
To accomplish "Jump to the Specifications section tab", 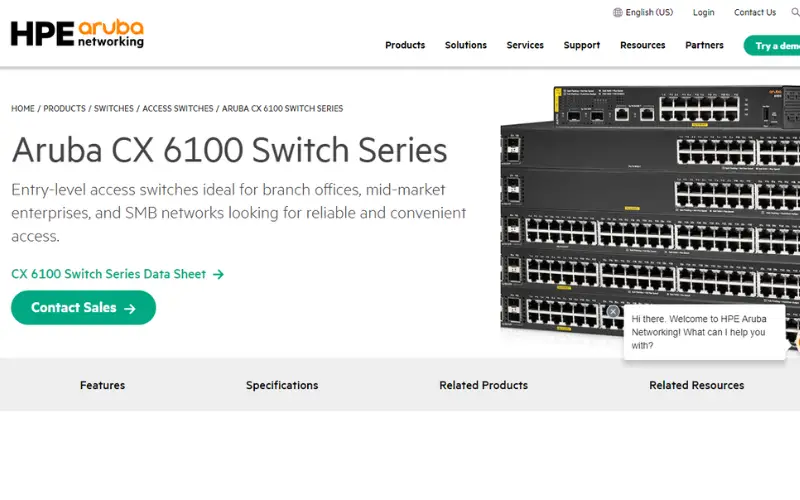I will point(282,385).
